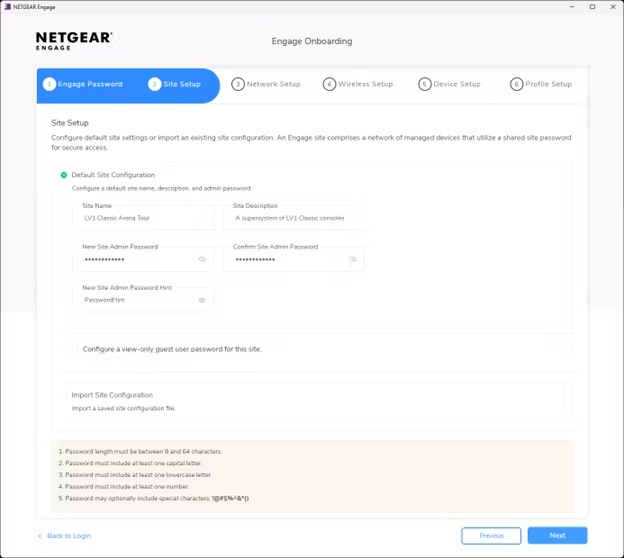Click the Site Description input field
The width and height of the screenshot is (624, 558).
click(x=294, y=218)
